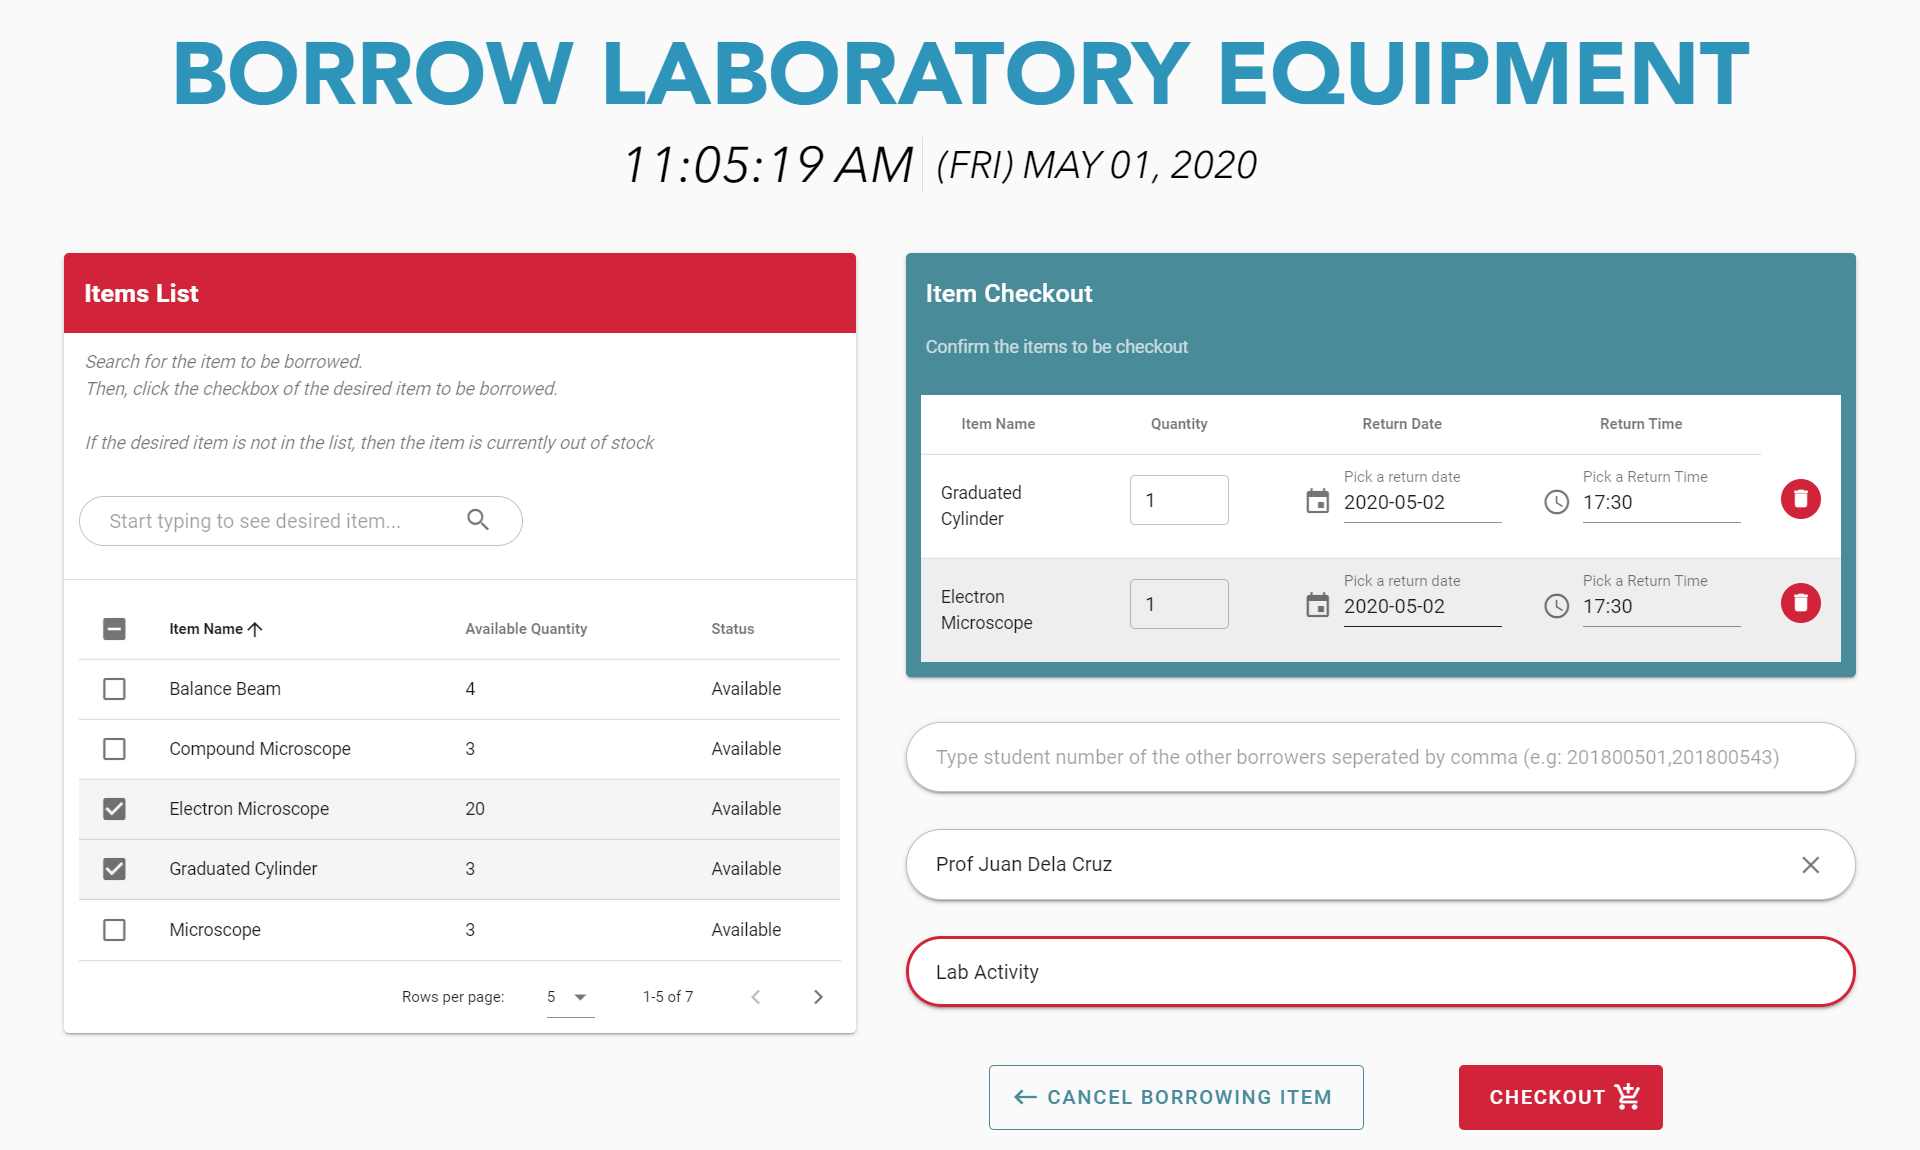Image resolution: width=1920 pixels, height=1150 pixels.
Task: Click the search magnifier icon
Action: pyautogui.click(x=478, y=520)
